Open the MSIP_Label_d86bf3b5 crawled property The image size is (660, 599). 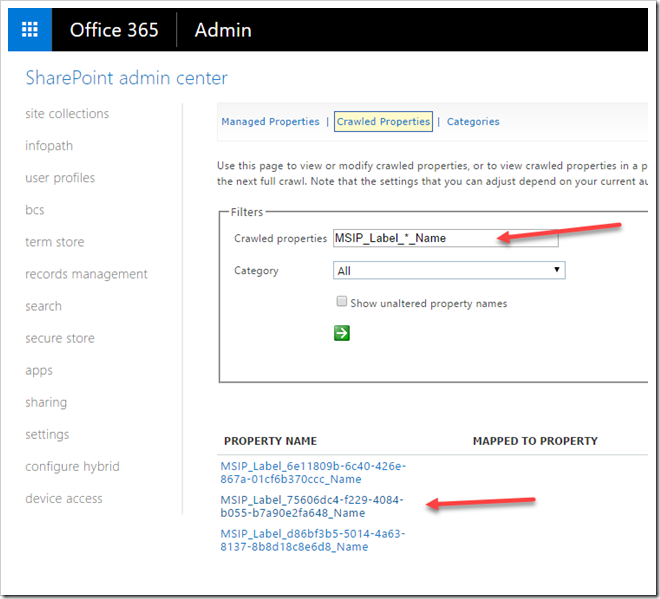(313, 540)
